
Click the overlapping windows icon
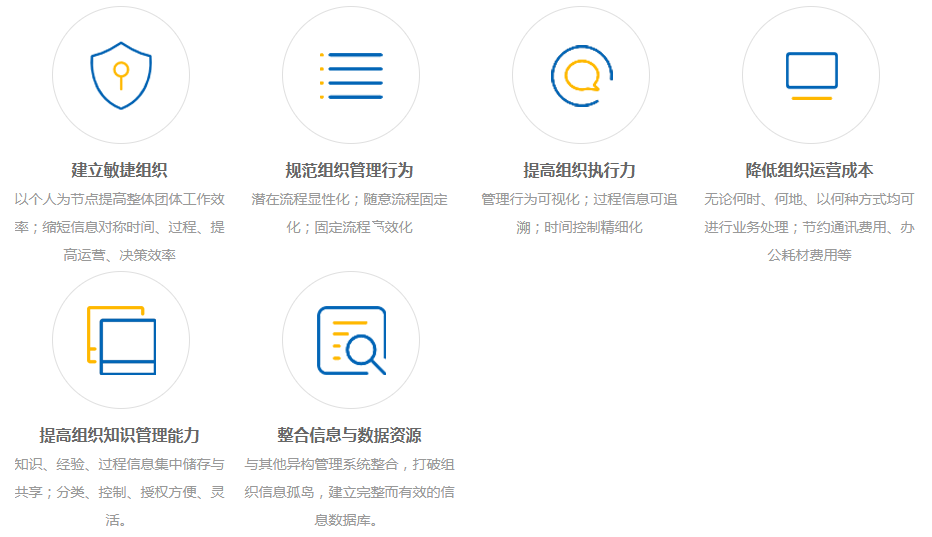point(120,340)
